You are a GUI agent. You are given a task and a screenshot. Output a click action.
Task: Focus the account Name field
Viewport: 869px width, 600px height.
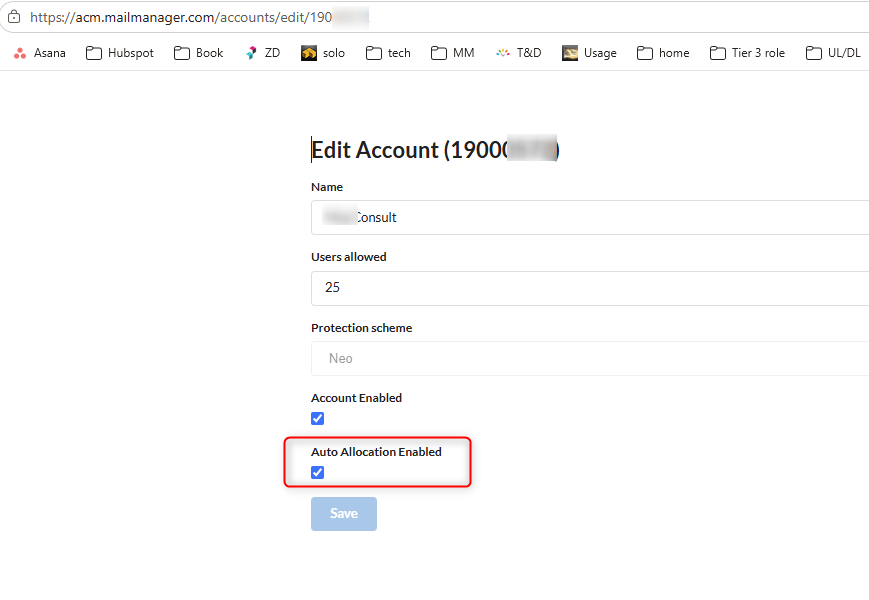pos(590,217)
